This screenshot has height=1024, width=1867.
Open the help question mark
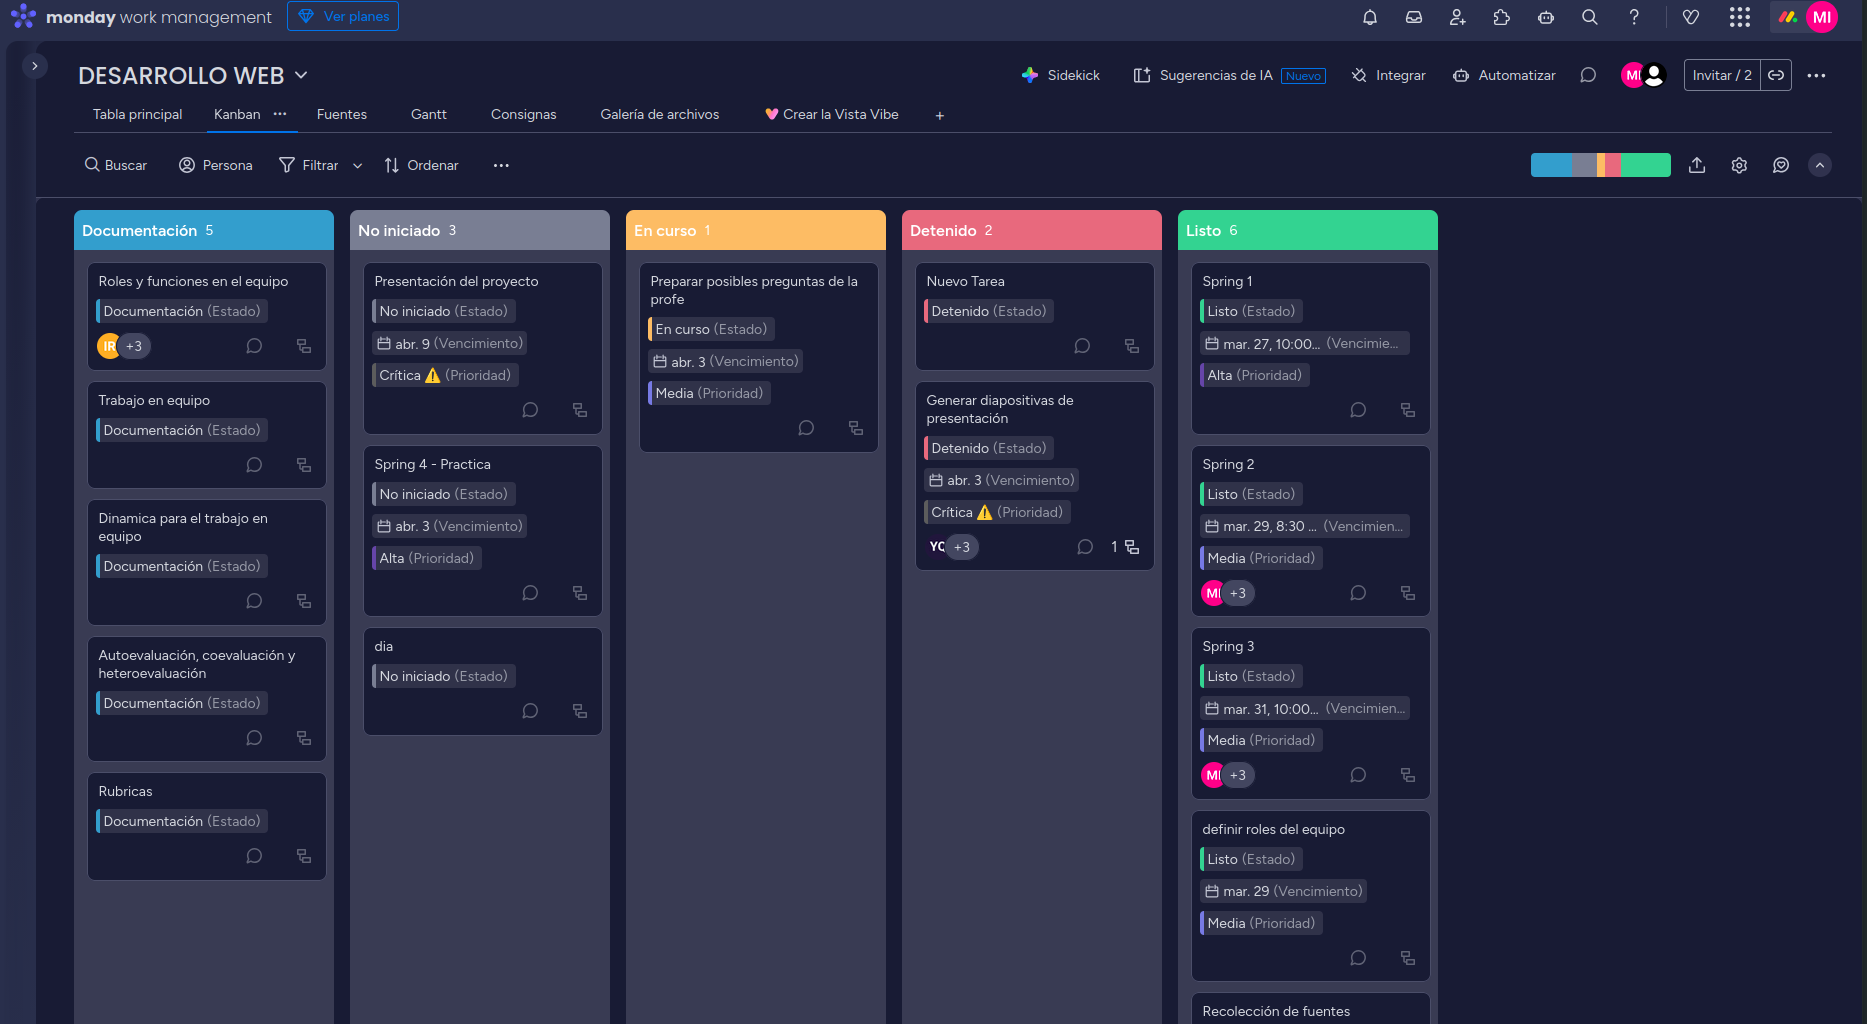(x=1634, y=17)
